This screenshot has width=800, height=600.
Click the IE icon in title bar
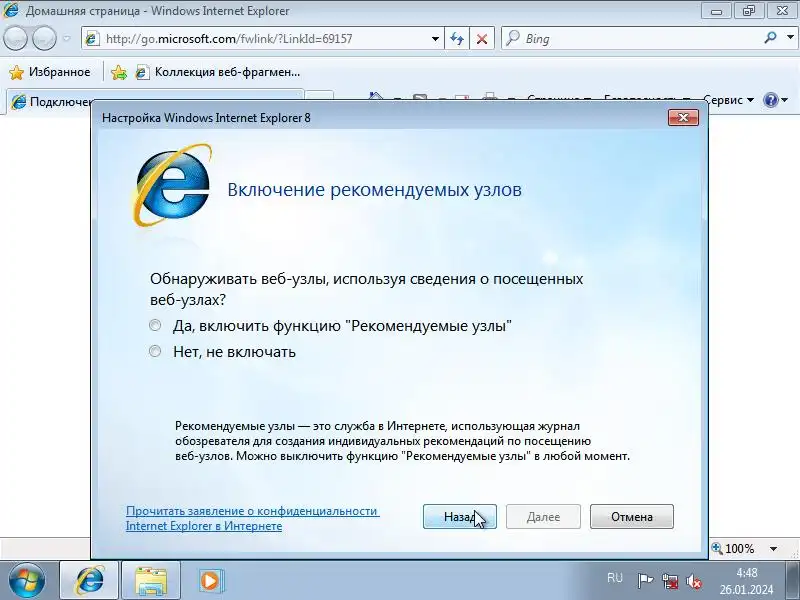click(10, 10)
